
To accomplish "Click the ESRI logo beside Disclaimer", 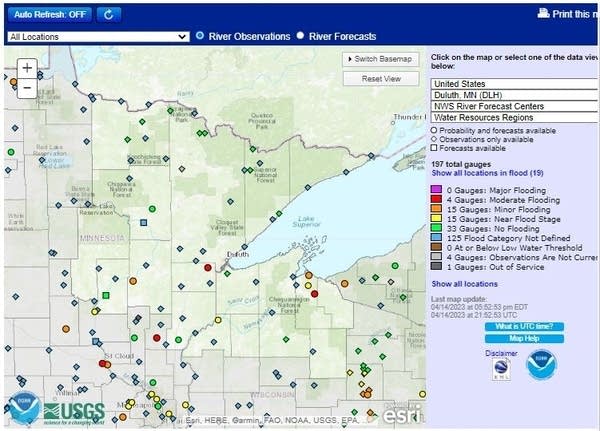I will (501, 369).
